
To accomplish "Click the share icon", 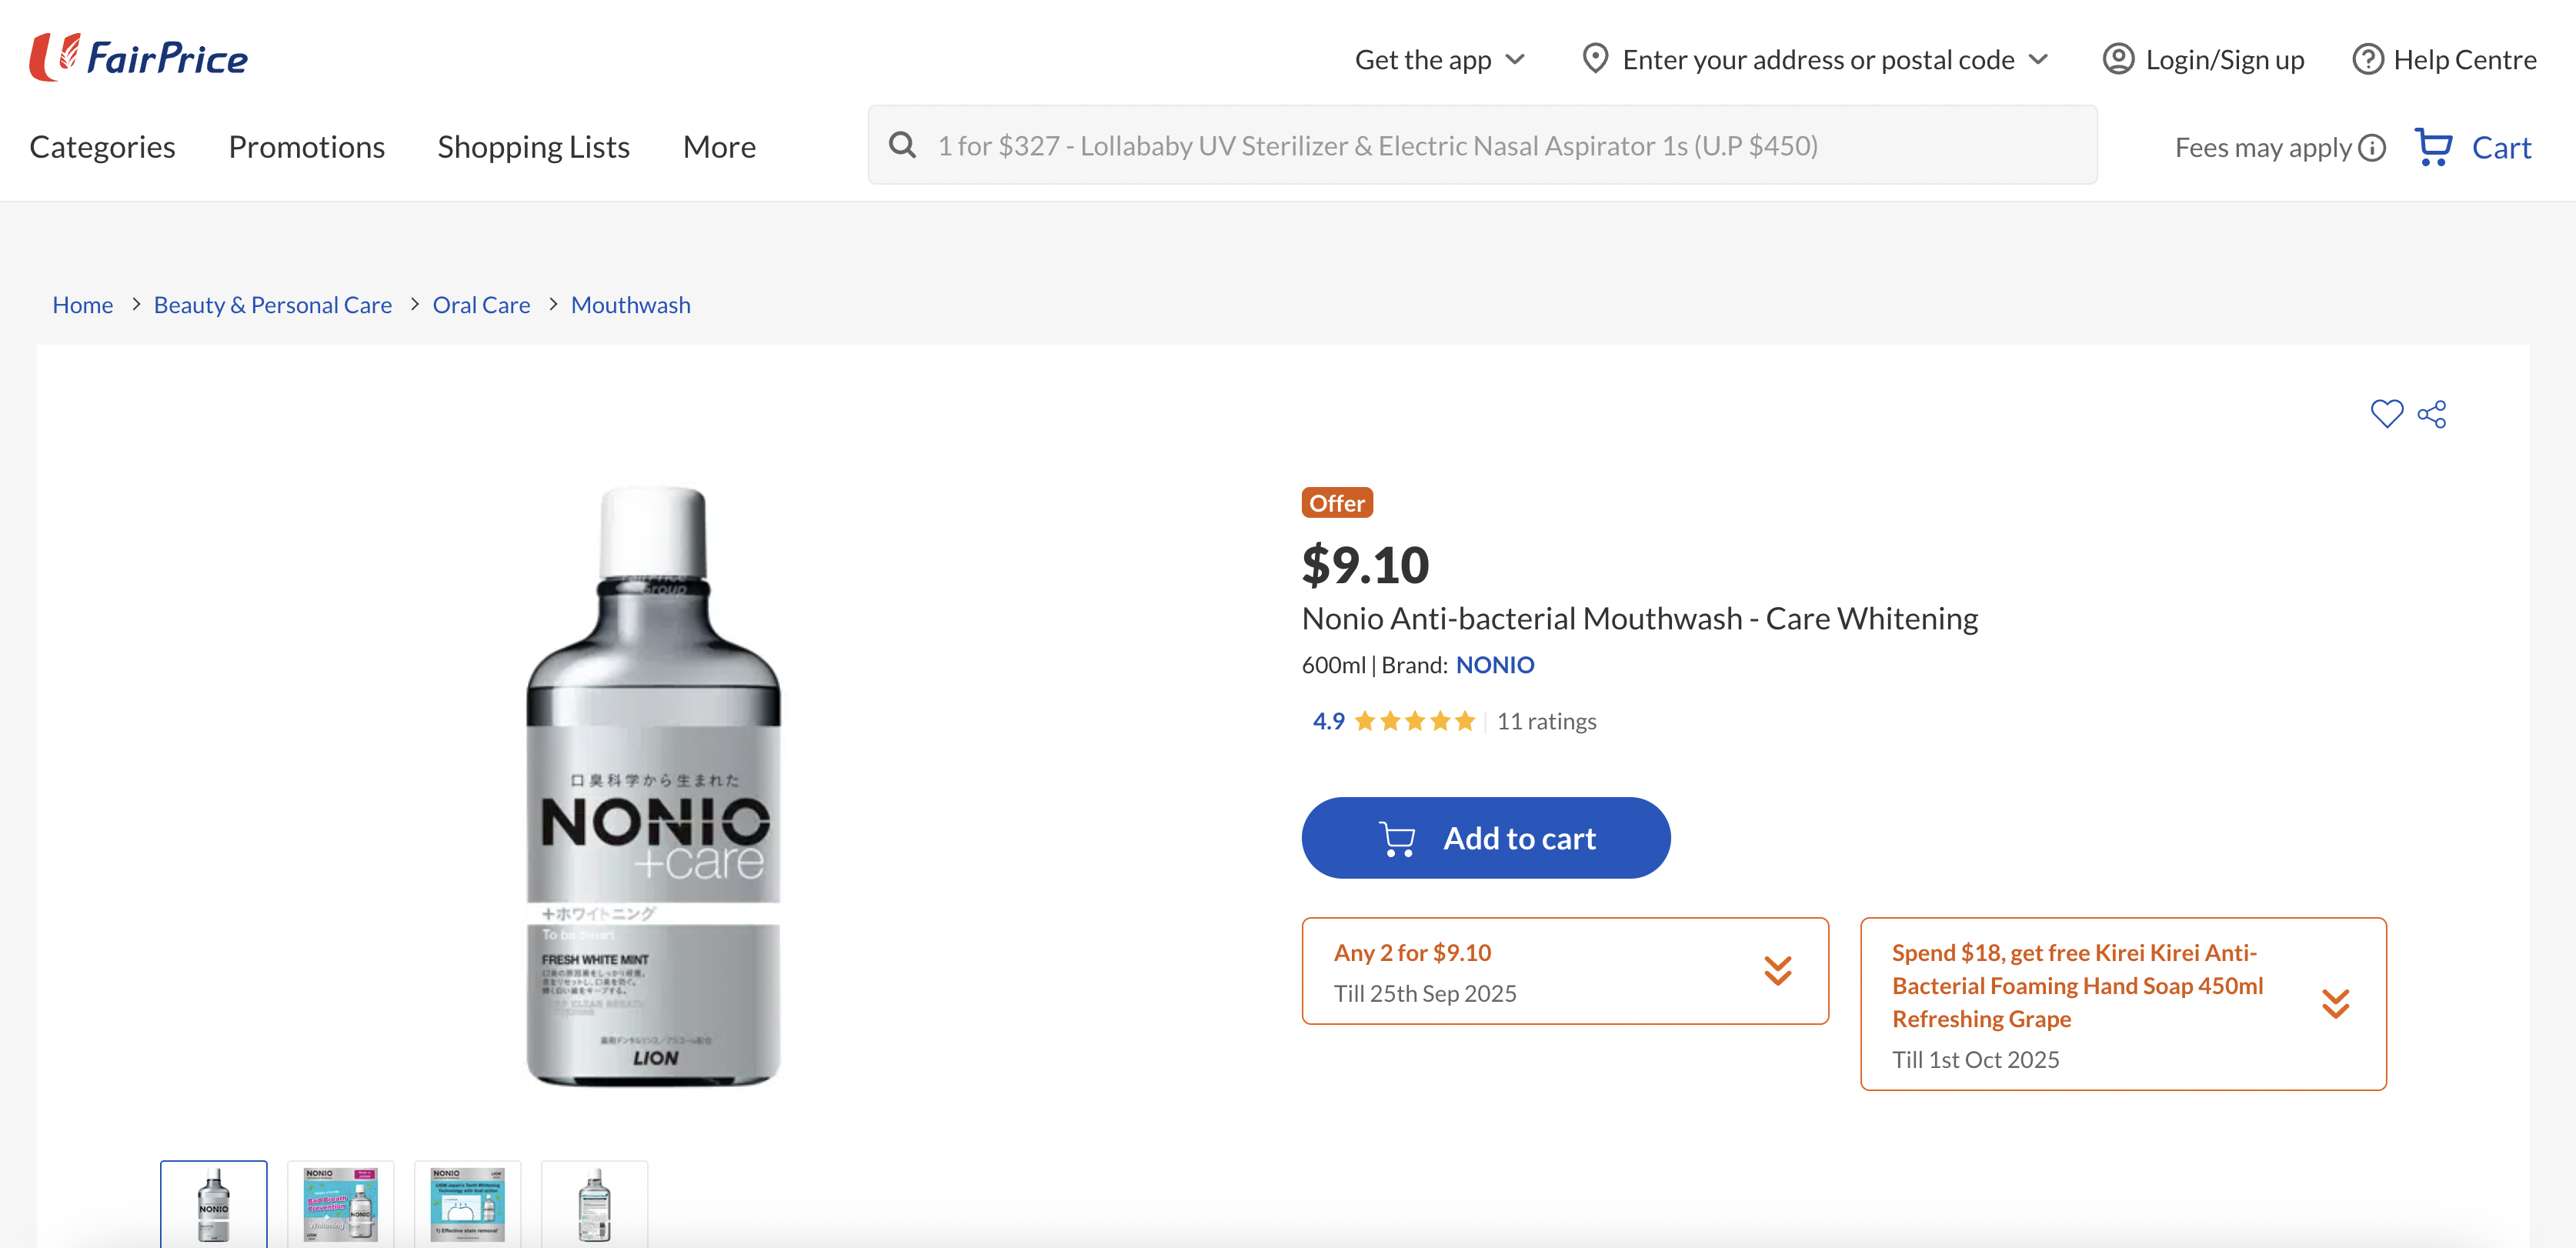I will pyautogui.click(x=2432, y=413).
